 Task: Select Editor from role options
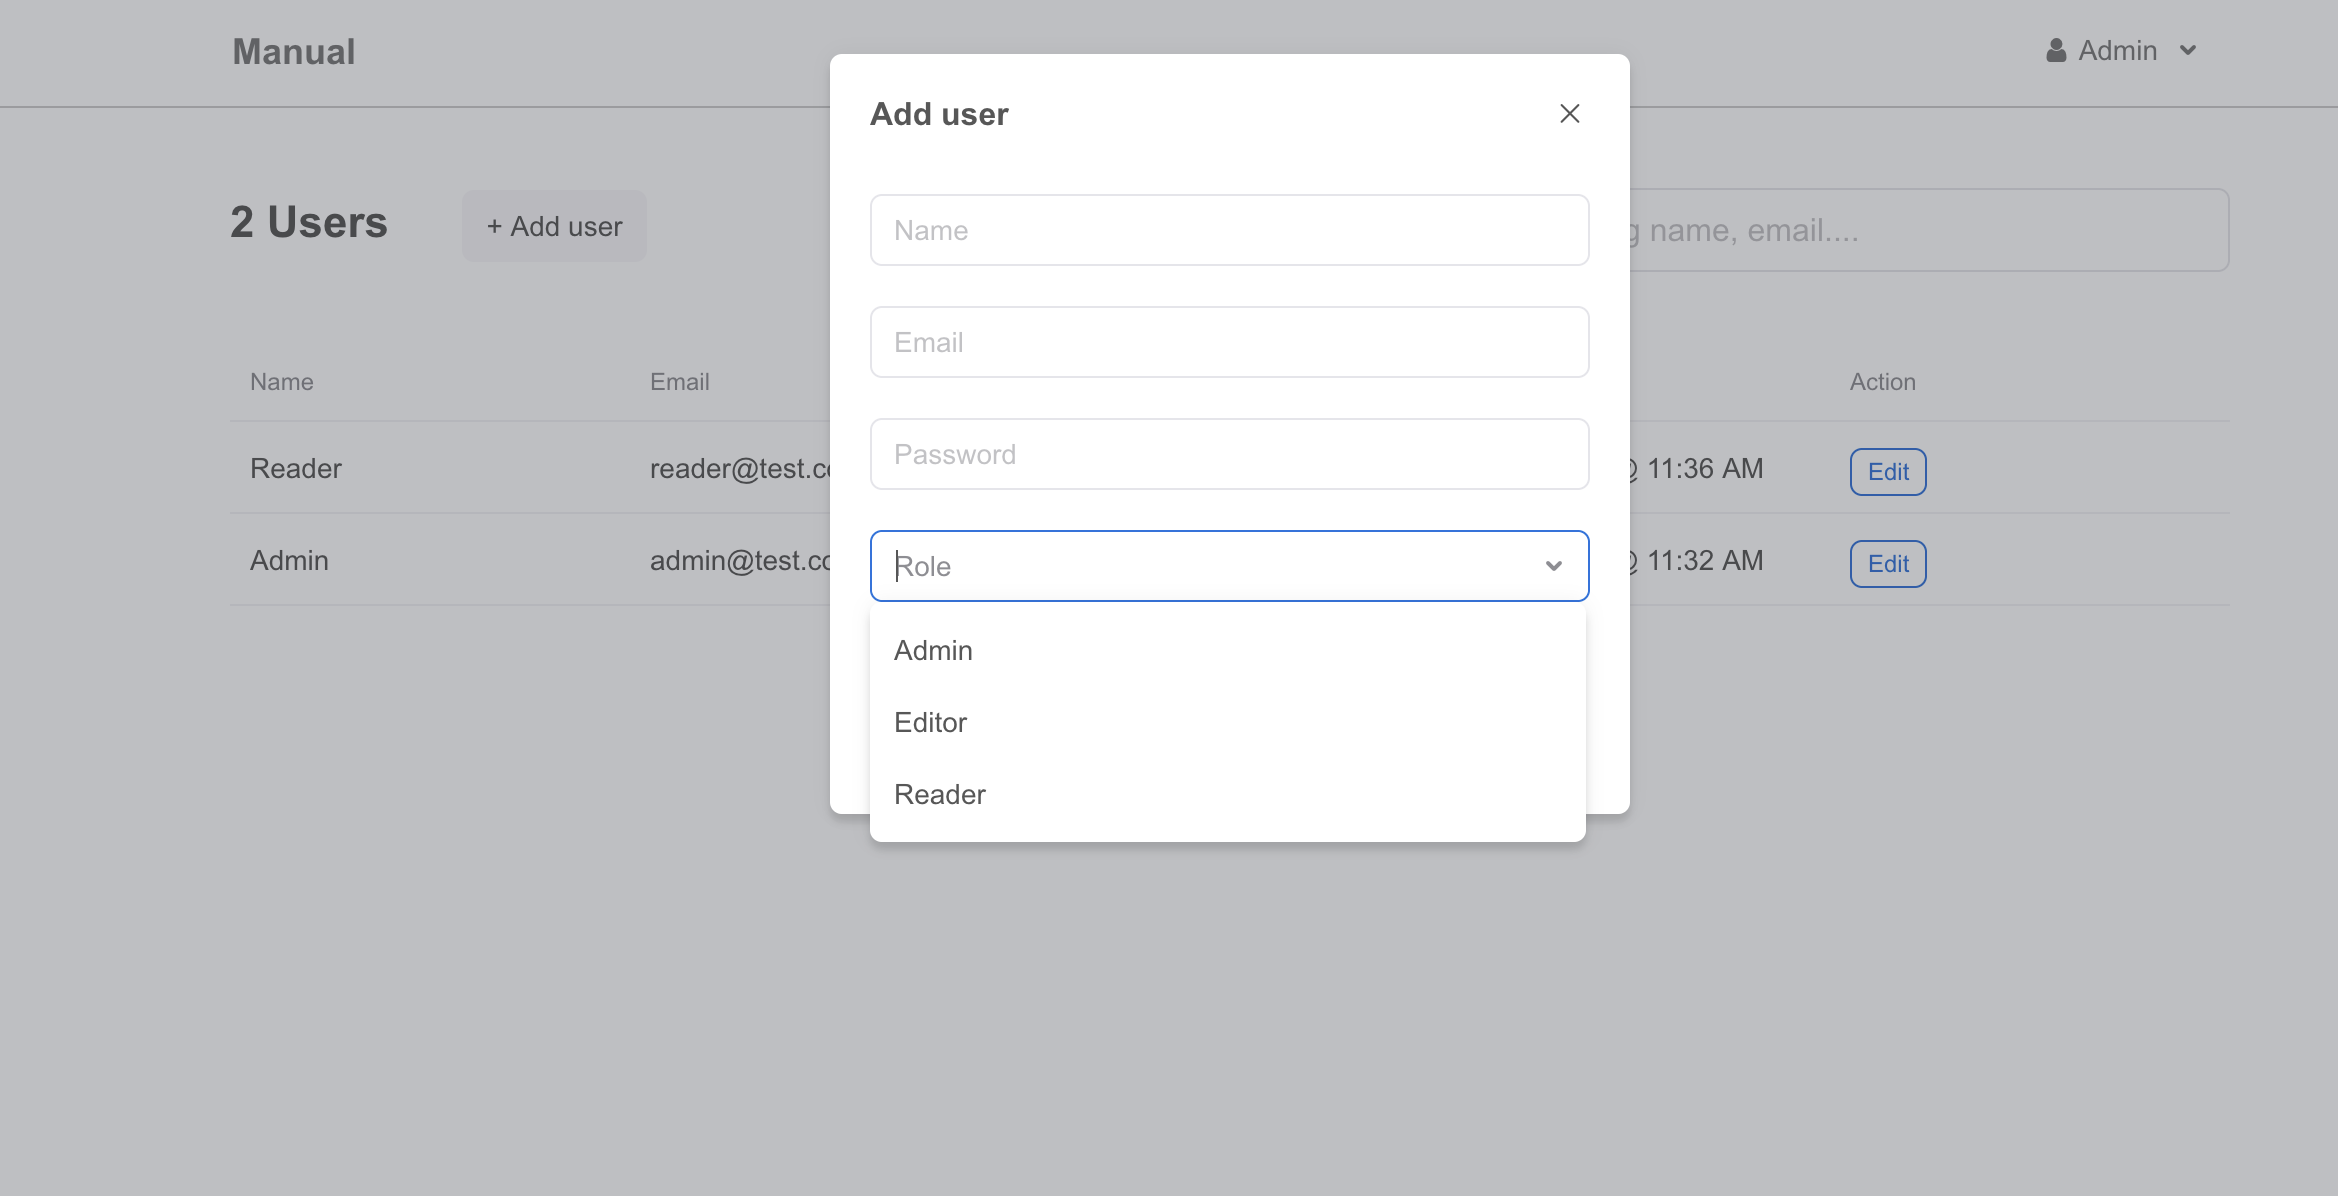tap(930, 723)
